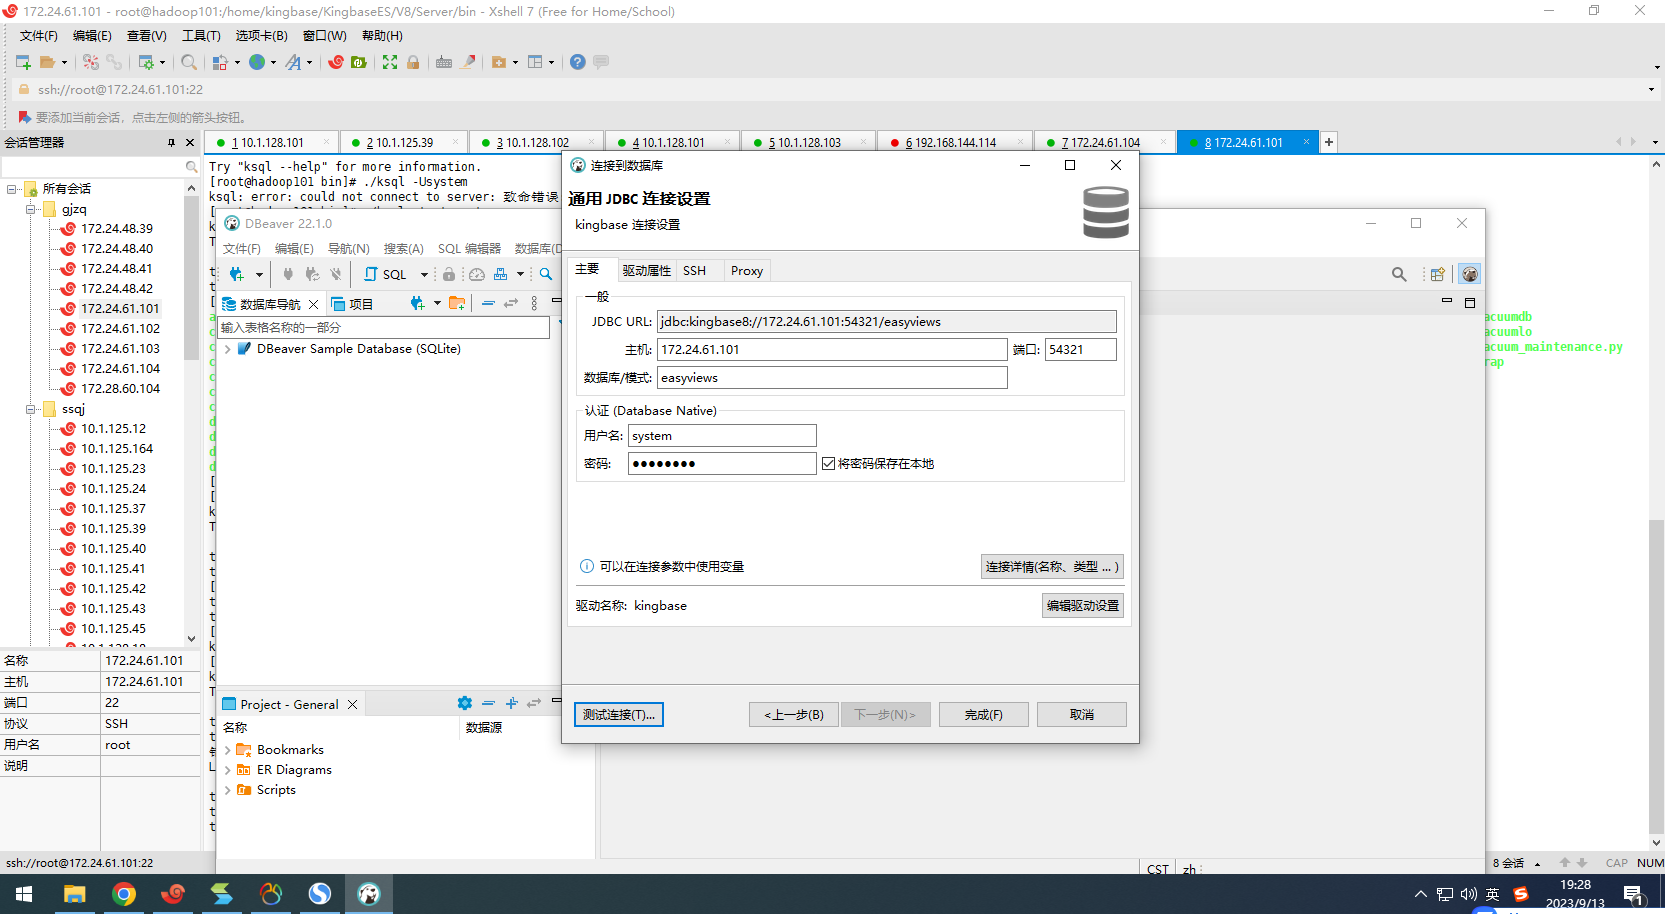Image resolution: width=1665 pixels, height=914 pixels.
Task: Click the Xshell keyboard mapping icon
Action: [444, 62]
